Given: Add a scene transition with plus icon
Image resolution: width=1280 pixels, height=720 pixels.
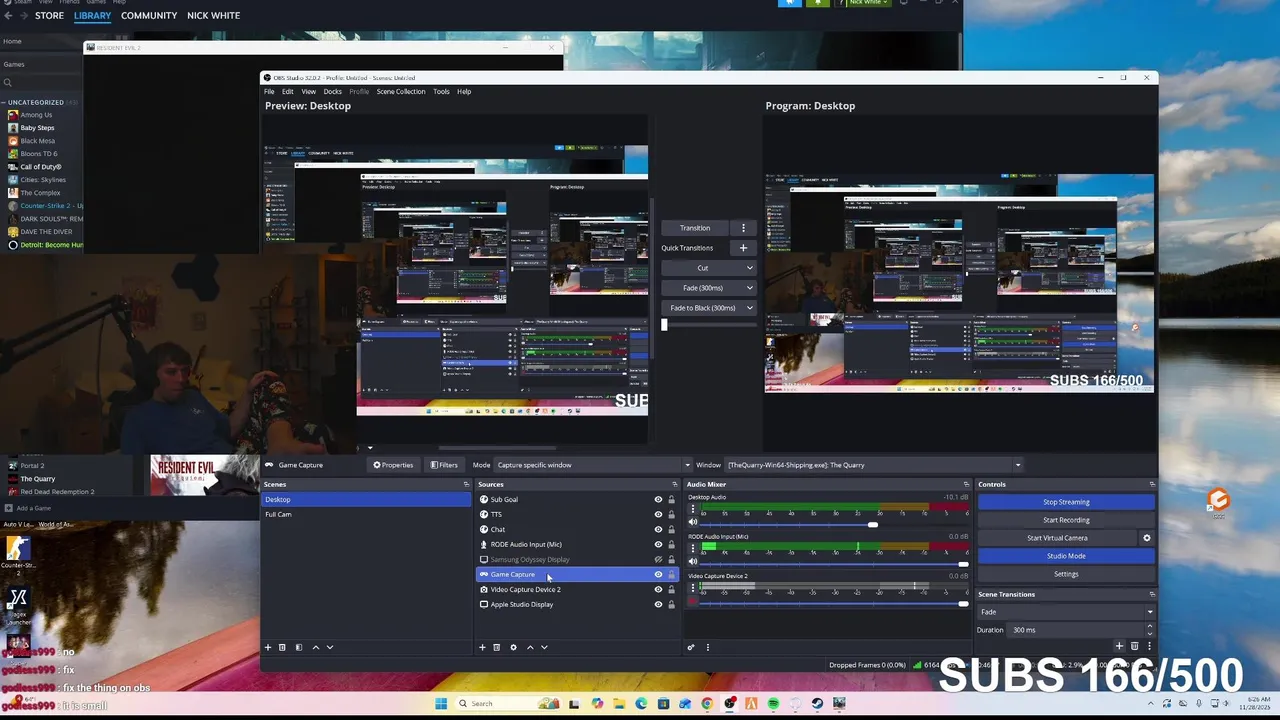Looking at the screenshot, I should click(1119, 646).
